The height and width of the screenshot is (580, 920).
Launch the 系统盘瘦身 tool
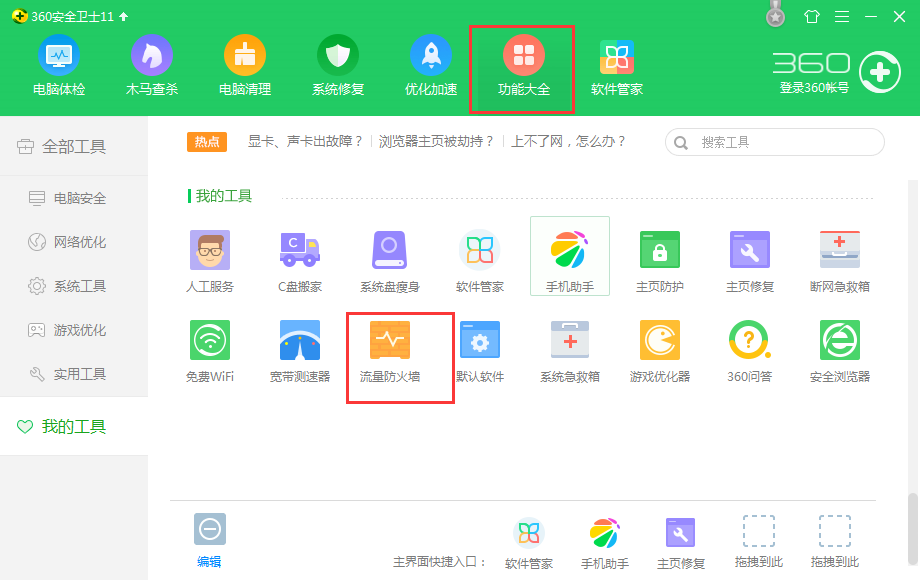[390, 262]
